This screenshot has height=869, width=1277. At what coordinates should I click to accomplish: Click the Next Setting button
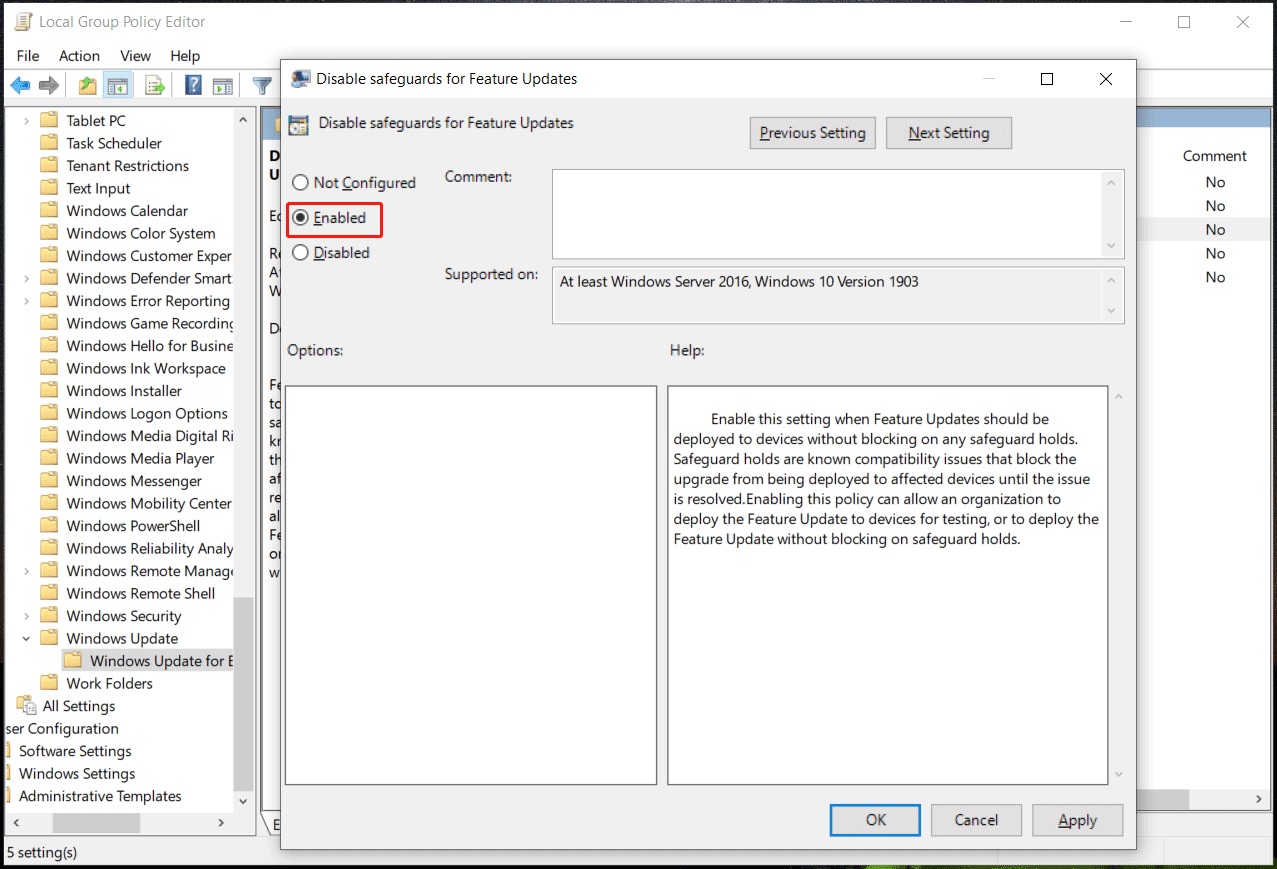click(949, 133)
